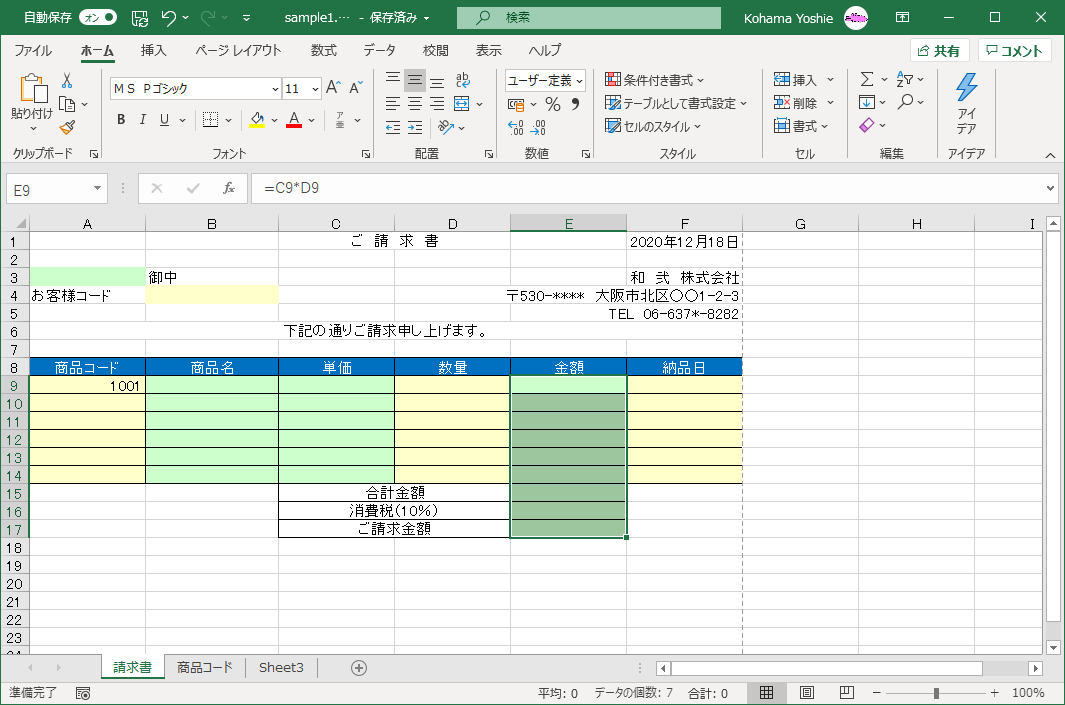Click the Save icon in title bar
Image resolution: width=1065 pixels, height=705 pixels.
tap(139, 18)
